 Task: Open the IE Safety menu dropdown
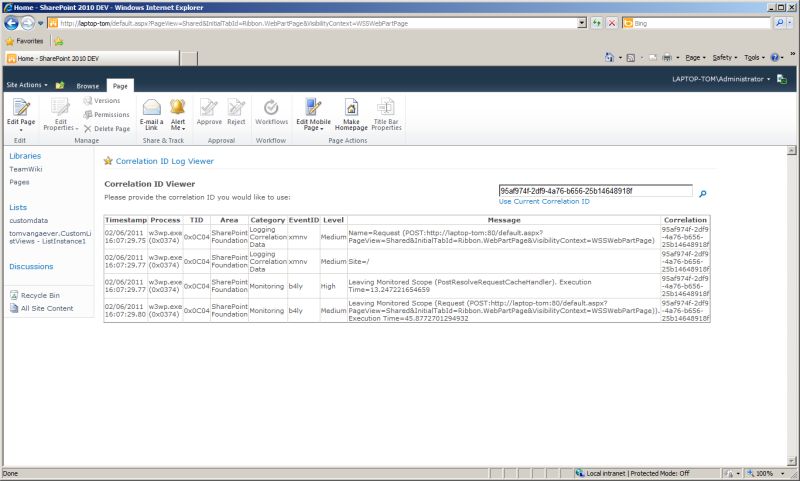(x=724, y=58)
